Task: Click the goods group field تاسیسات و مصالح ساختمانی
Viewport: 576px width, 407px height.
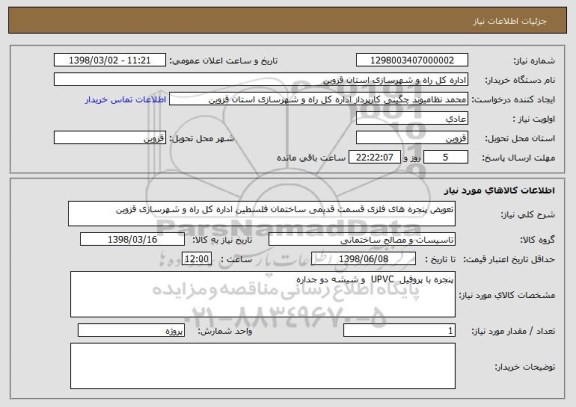Action: [x=362, y=239]
